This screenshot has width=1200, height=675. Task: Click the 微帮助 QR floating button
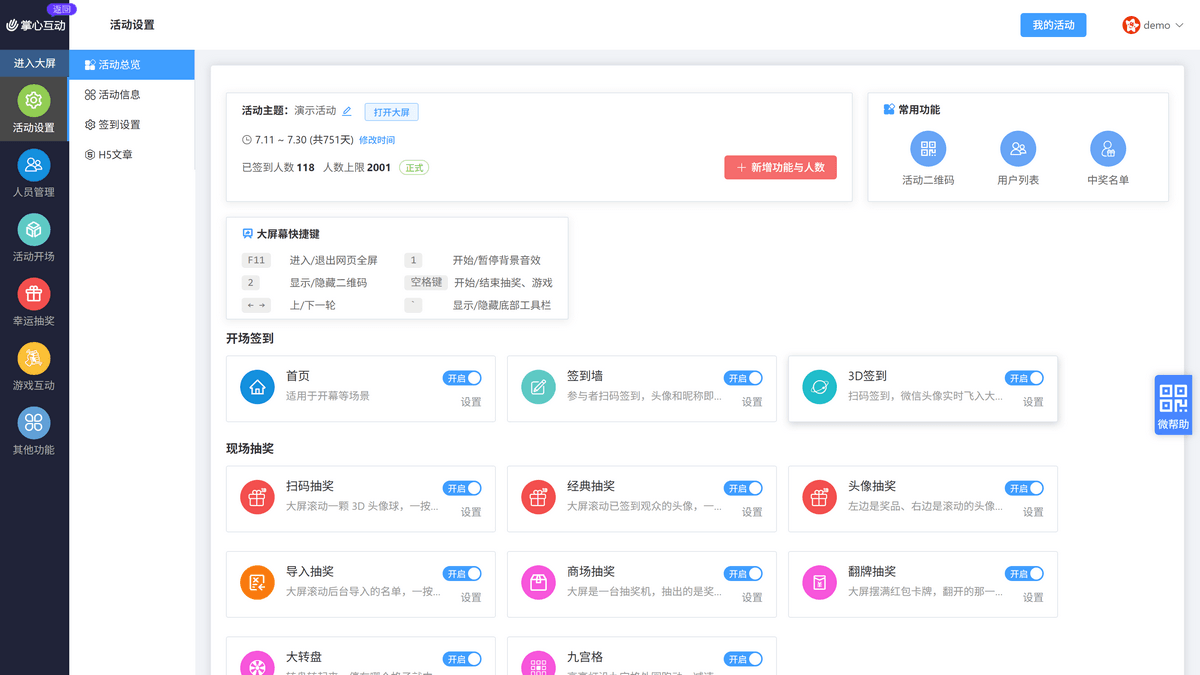pyautogui.click(x=1174, y=404)
